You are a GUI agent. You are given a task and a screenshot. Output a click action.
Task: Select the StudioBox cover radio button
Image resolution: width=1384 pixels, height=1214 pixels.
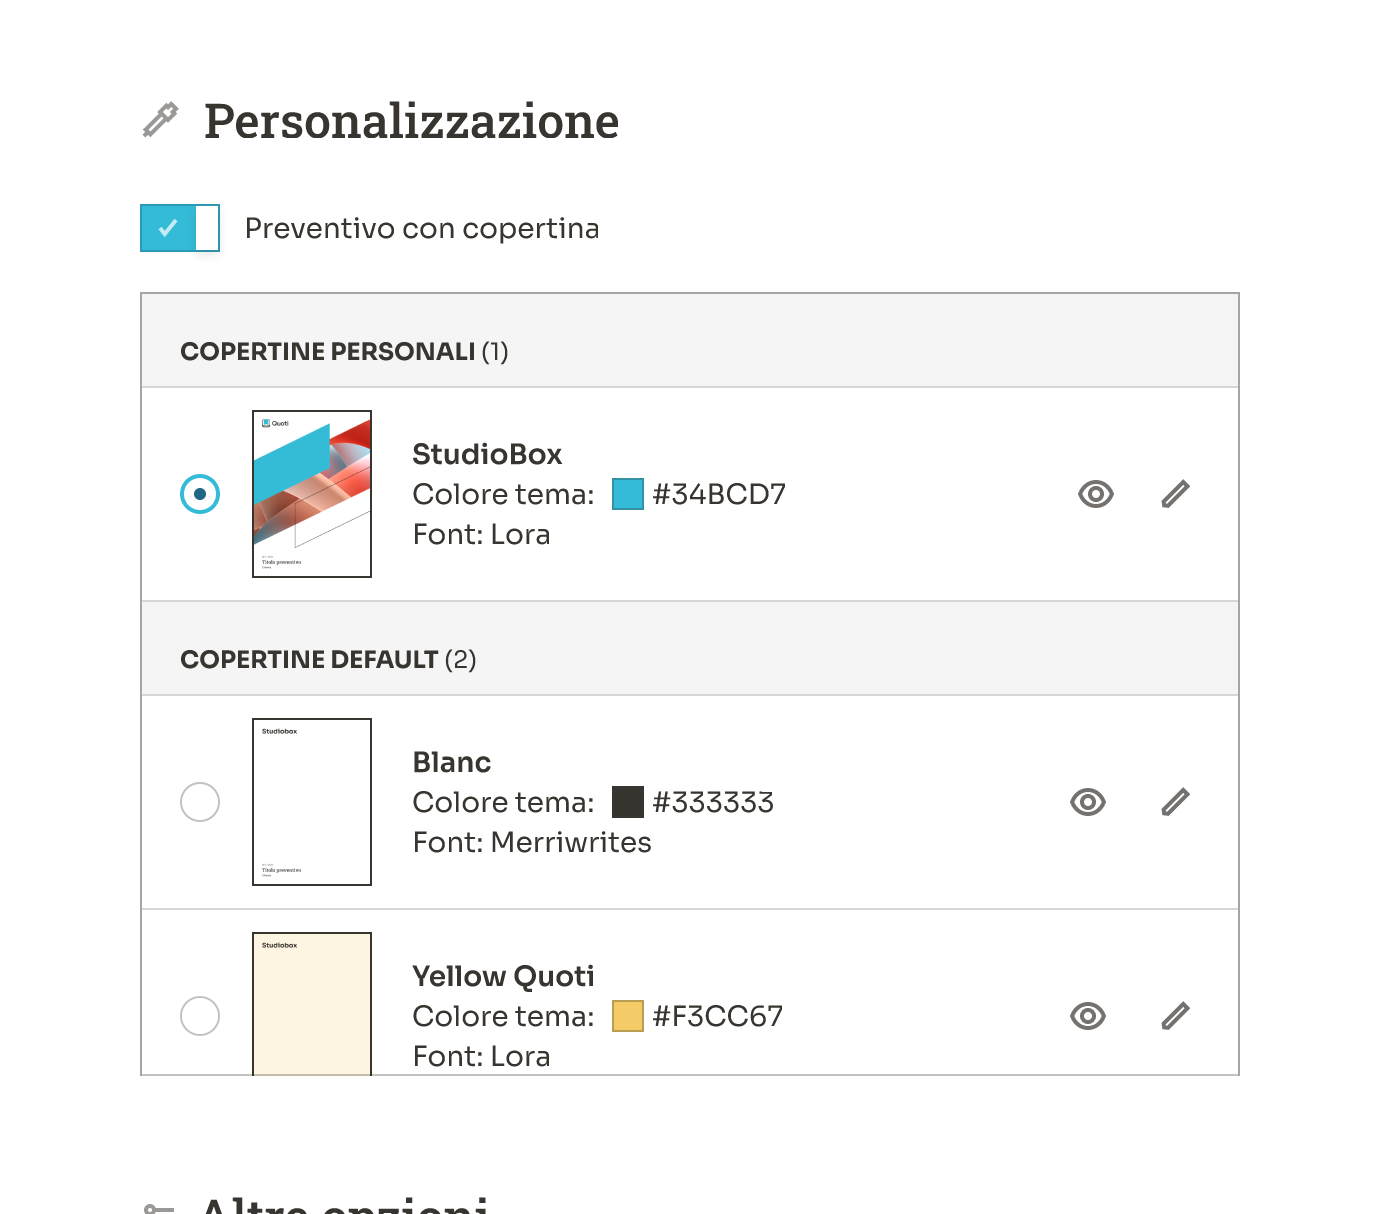[200, 494]
